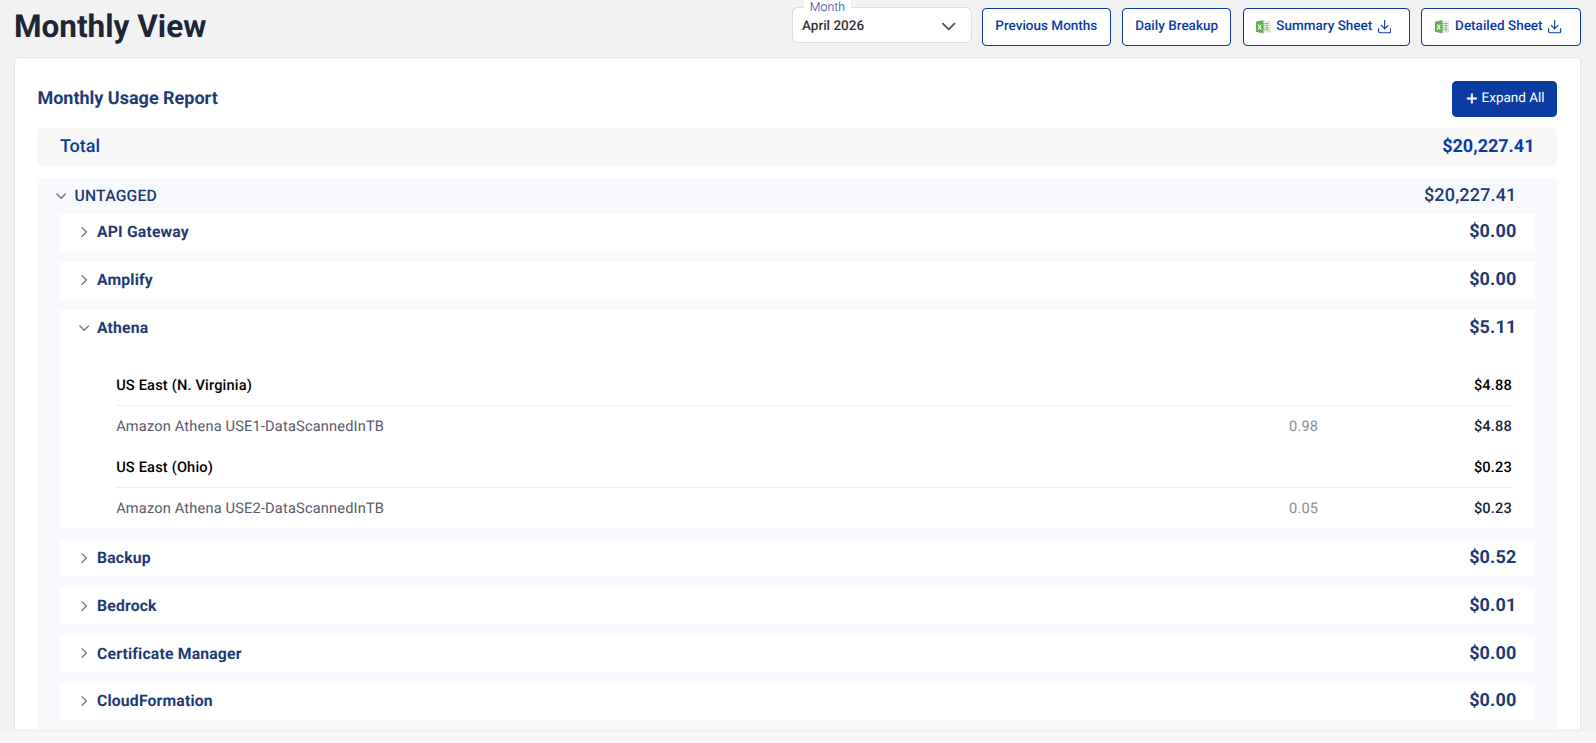
Task: Open the Month dropdown showing April 2026
Action: point(881,26)
